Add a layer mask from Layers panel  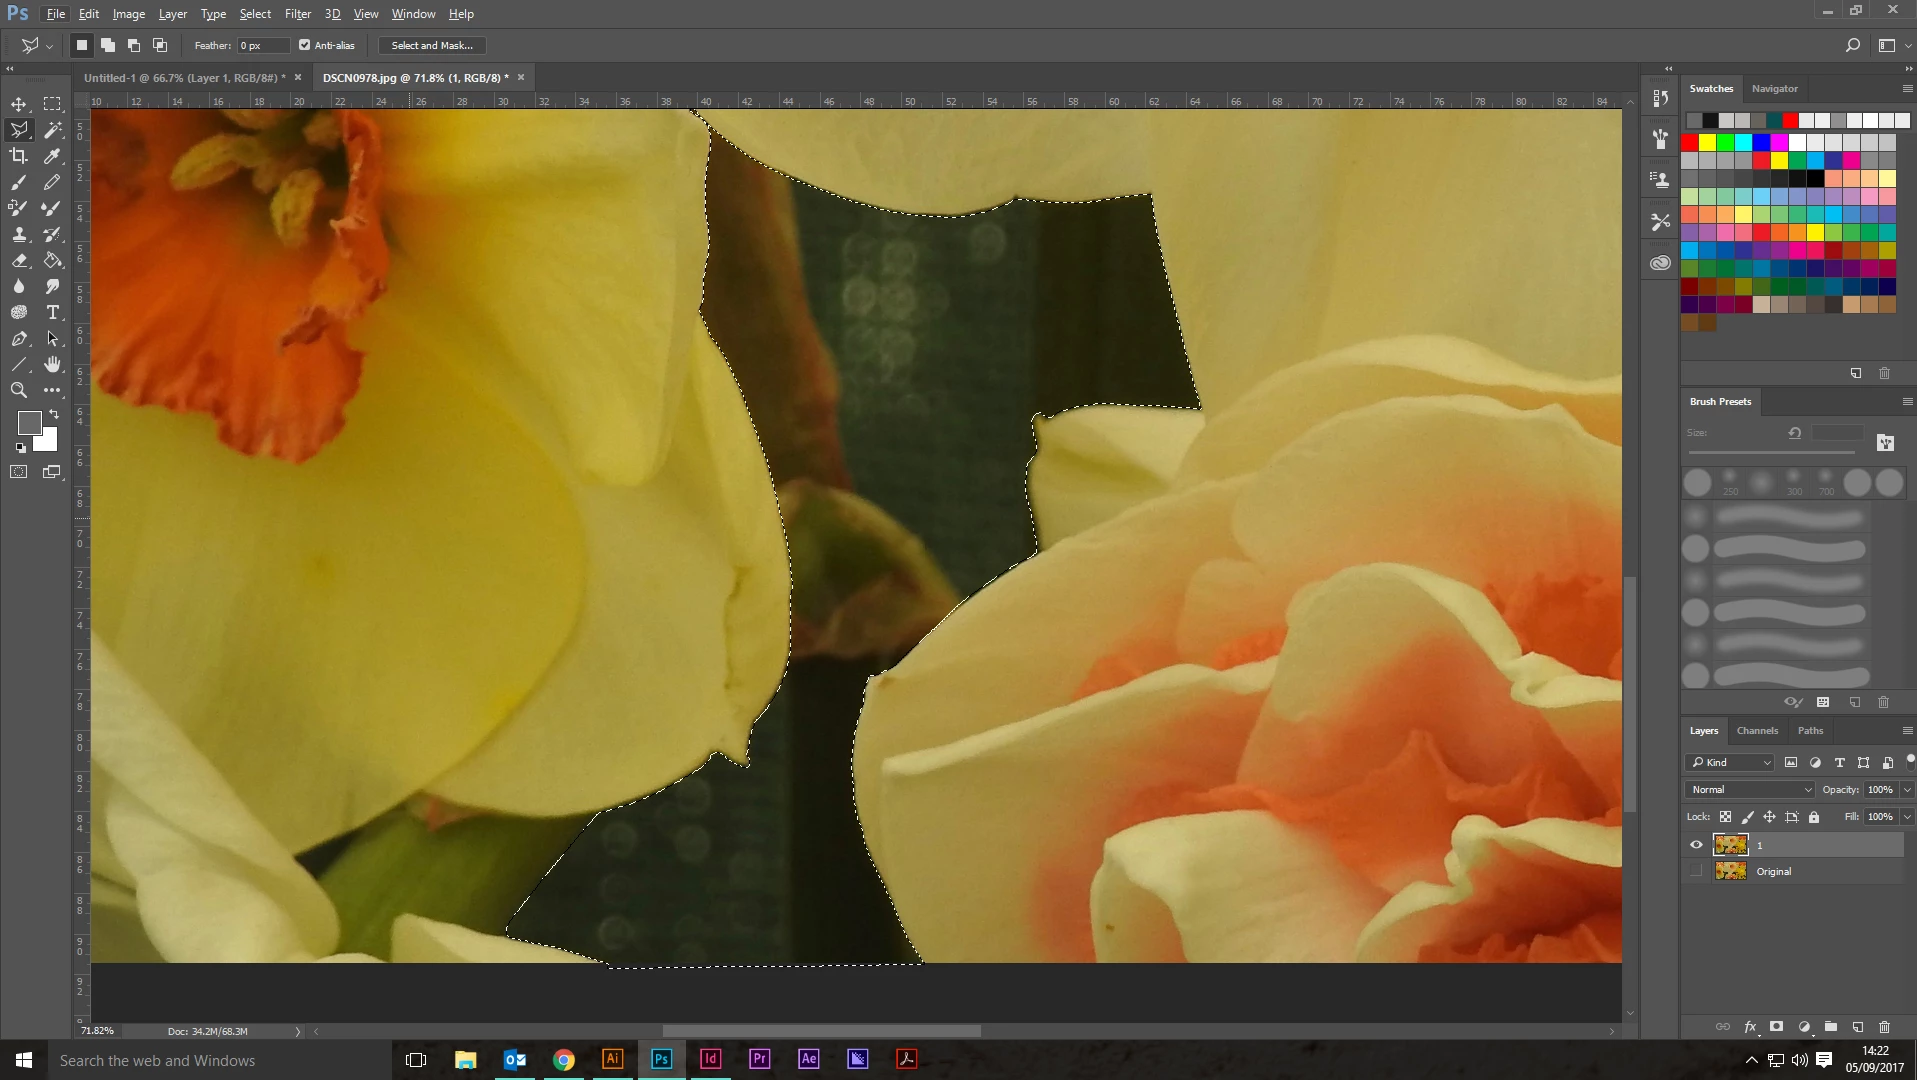point(1776,1026)
